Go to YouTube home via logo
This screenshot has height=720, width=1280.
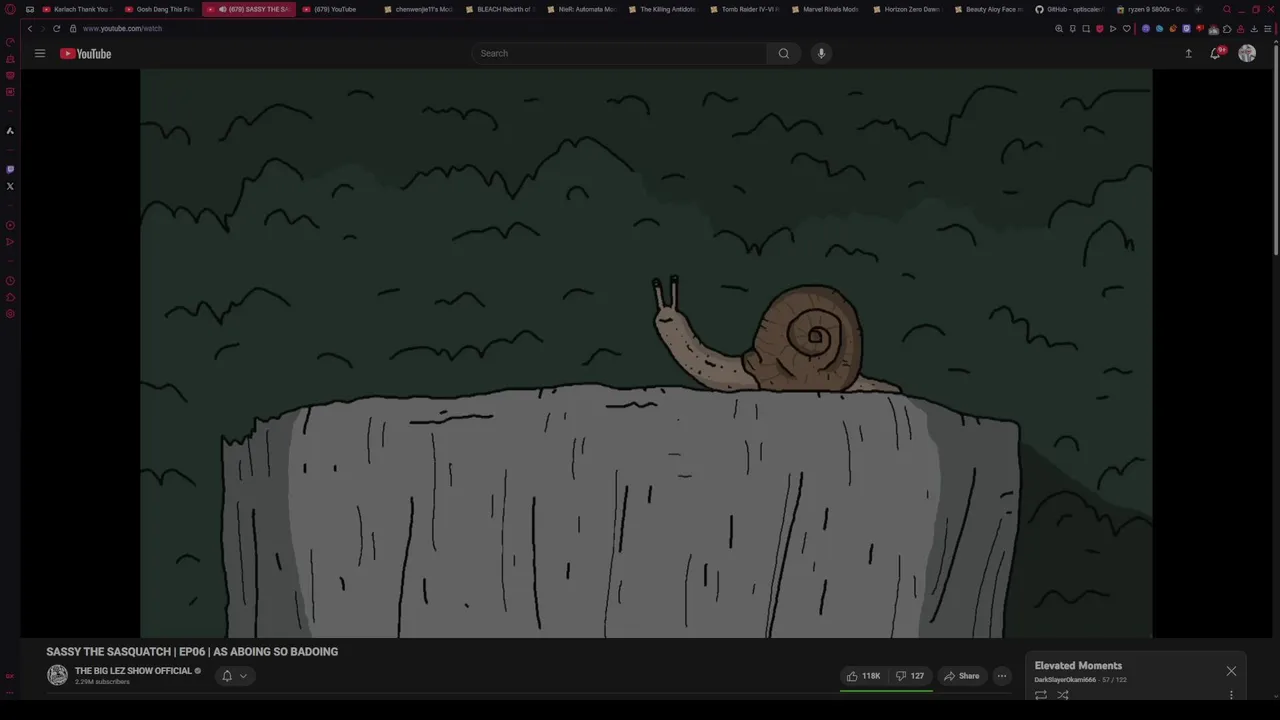point(85,53)
